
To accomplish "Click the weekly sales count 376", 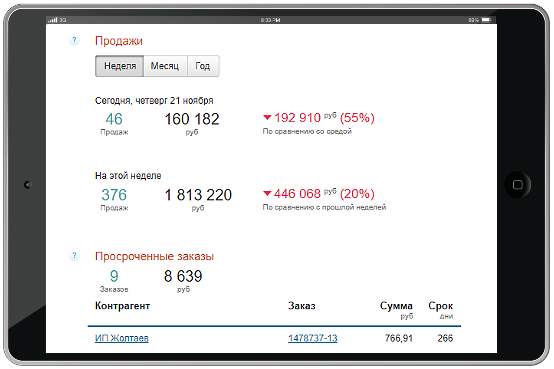I will pyautogui.click(x=114, y=195).
